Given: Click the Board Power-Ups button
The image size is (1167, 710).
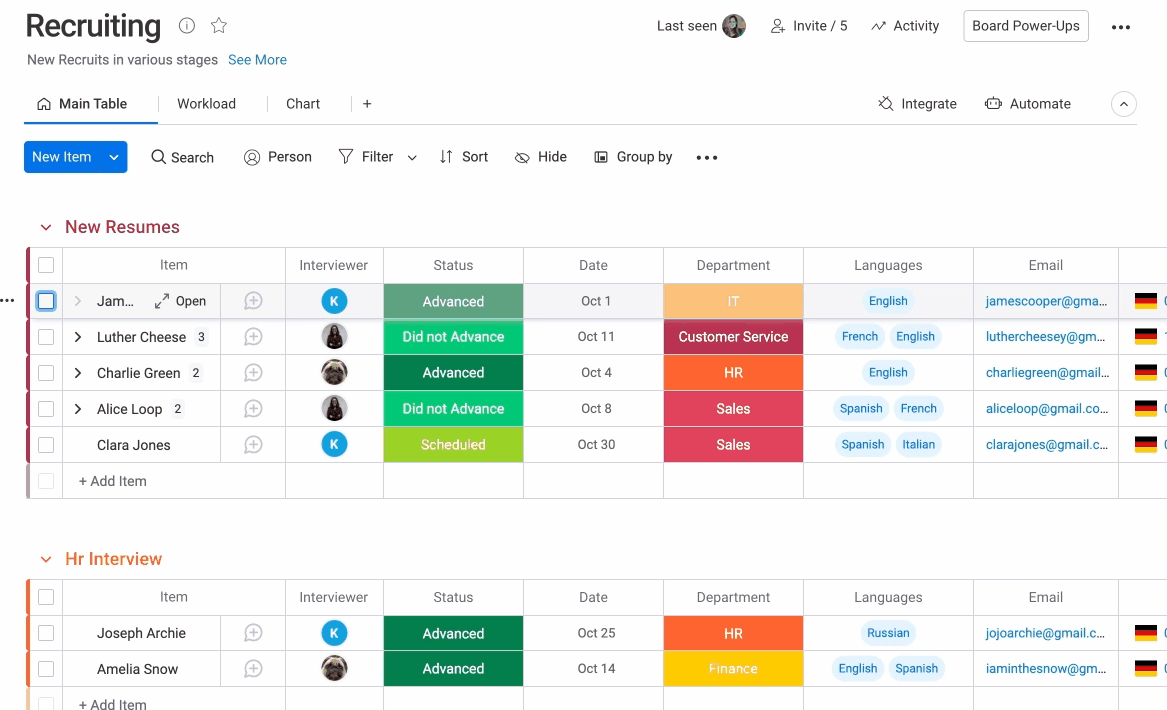Looking at the screenshot, I should [1025, 26].
